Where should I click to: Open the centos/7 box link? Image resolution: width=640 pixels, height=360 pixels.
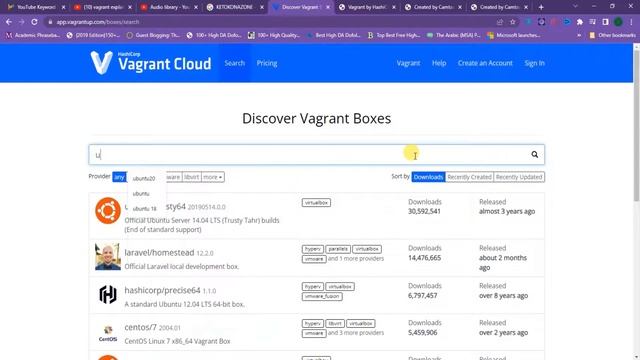140,327
